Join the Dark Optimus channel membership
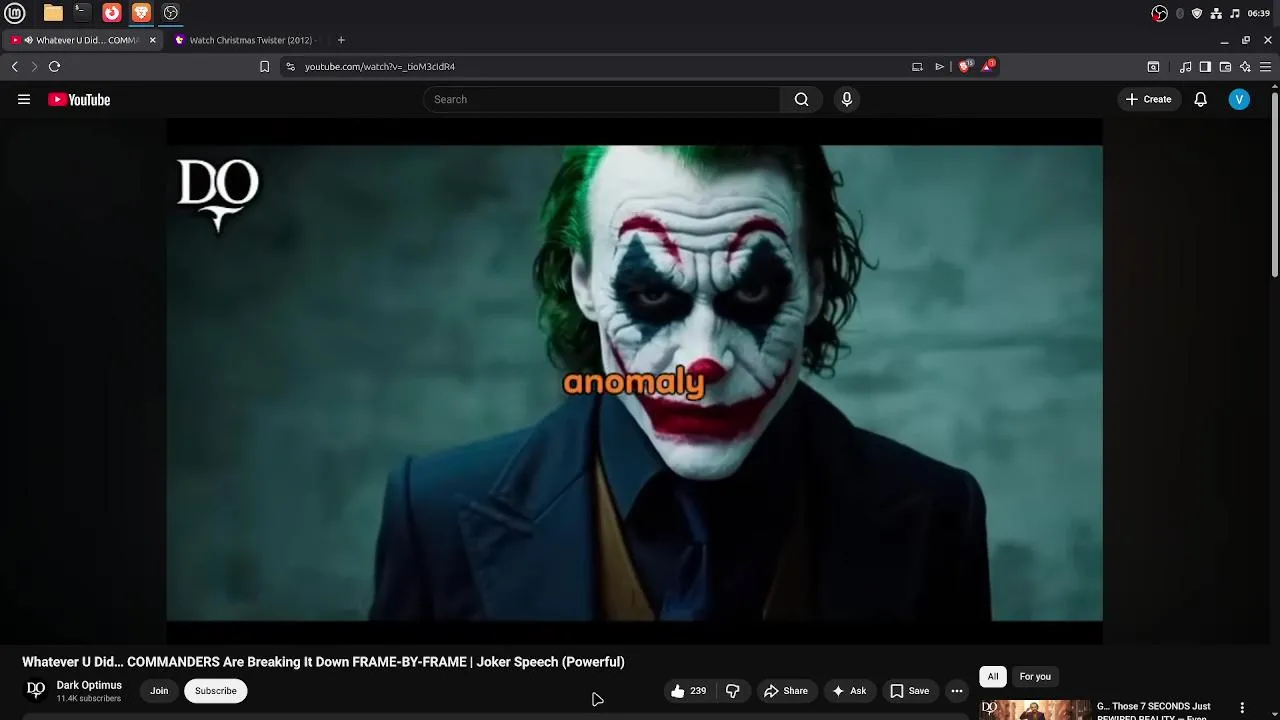The height and width of the screenshot is (720, 1280). pos(159,691)
